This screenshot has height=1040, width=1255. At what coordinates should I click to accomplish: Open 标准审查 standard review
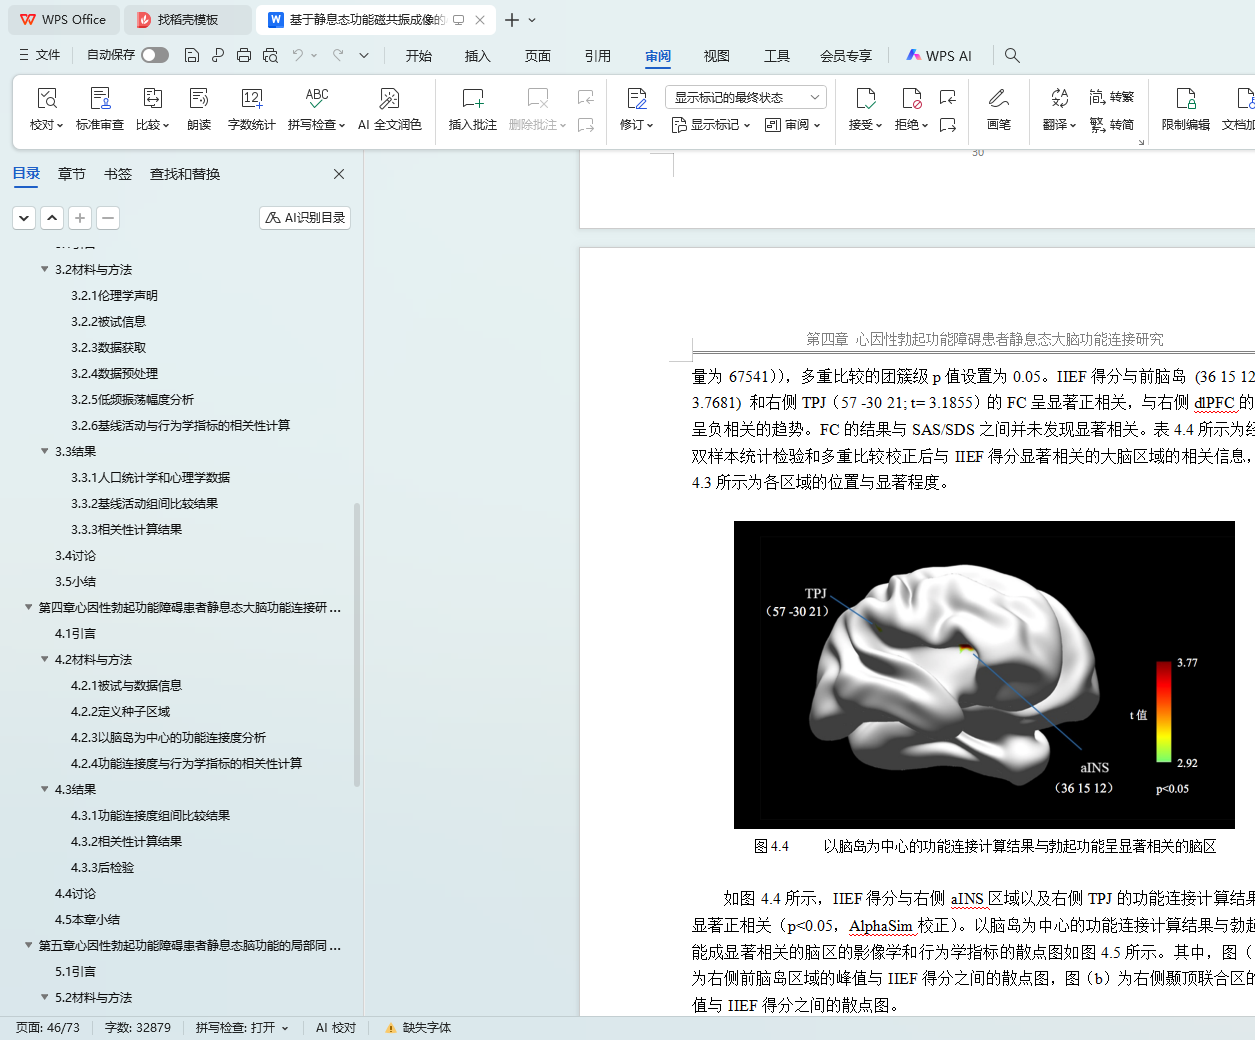point(100,110)
